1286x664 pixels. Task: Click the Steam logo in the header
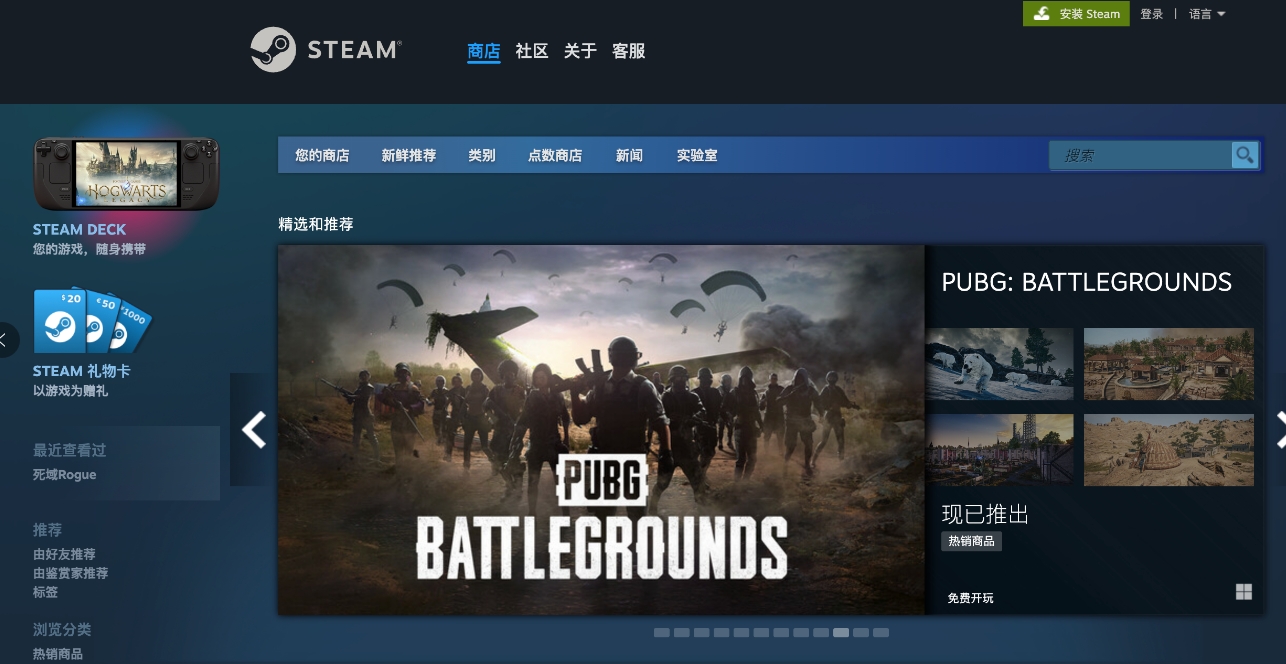pyautogui.click(x=325, y=50)
